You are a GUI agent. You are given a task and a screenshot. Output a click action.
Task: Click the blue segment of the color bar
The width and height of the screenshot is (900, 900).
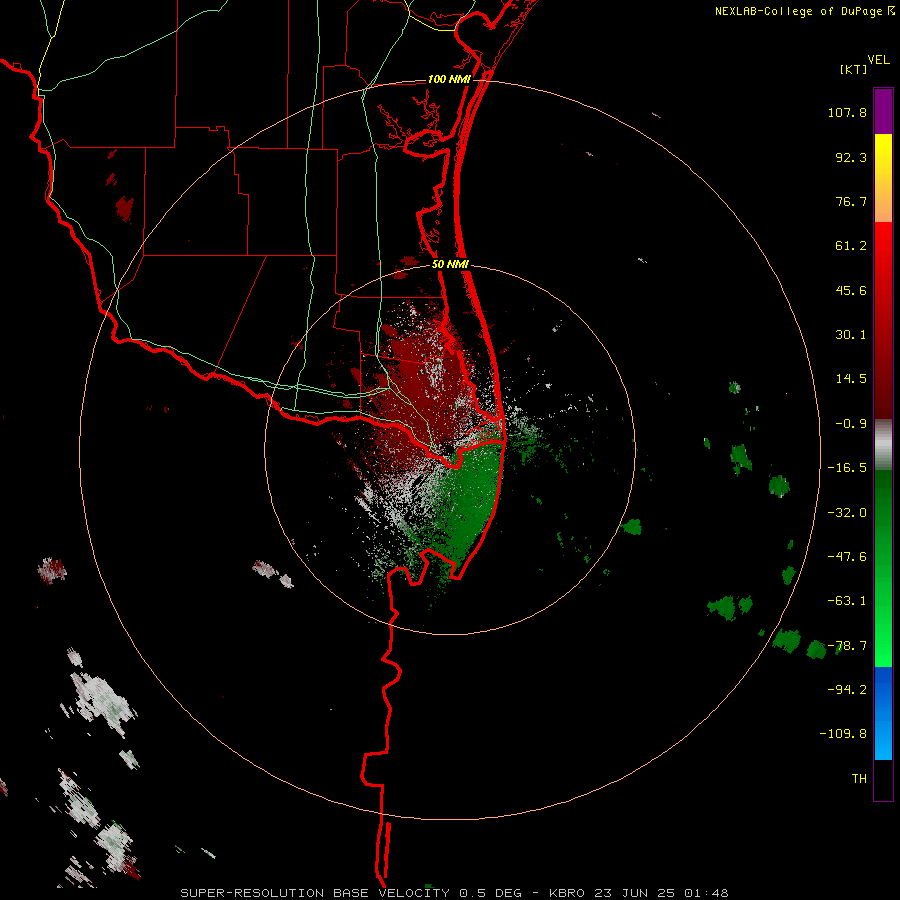pyautogui.click(x=883, y=713)
